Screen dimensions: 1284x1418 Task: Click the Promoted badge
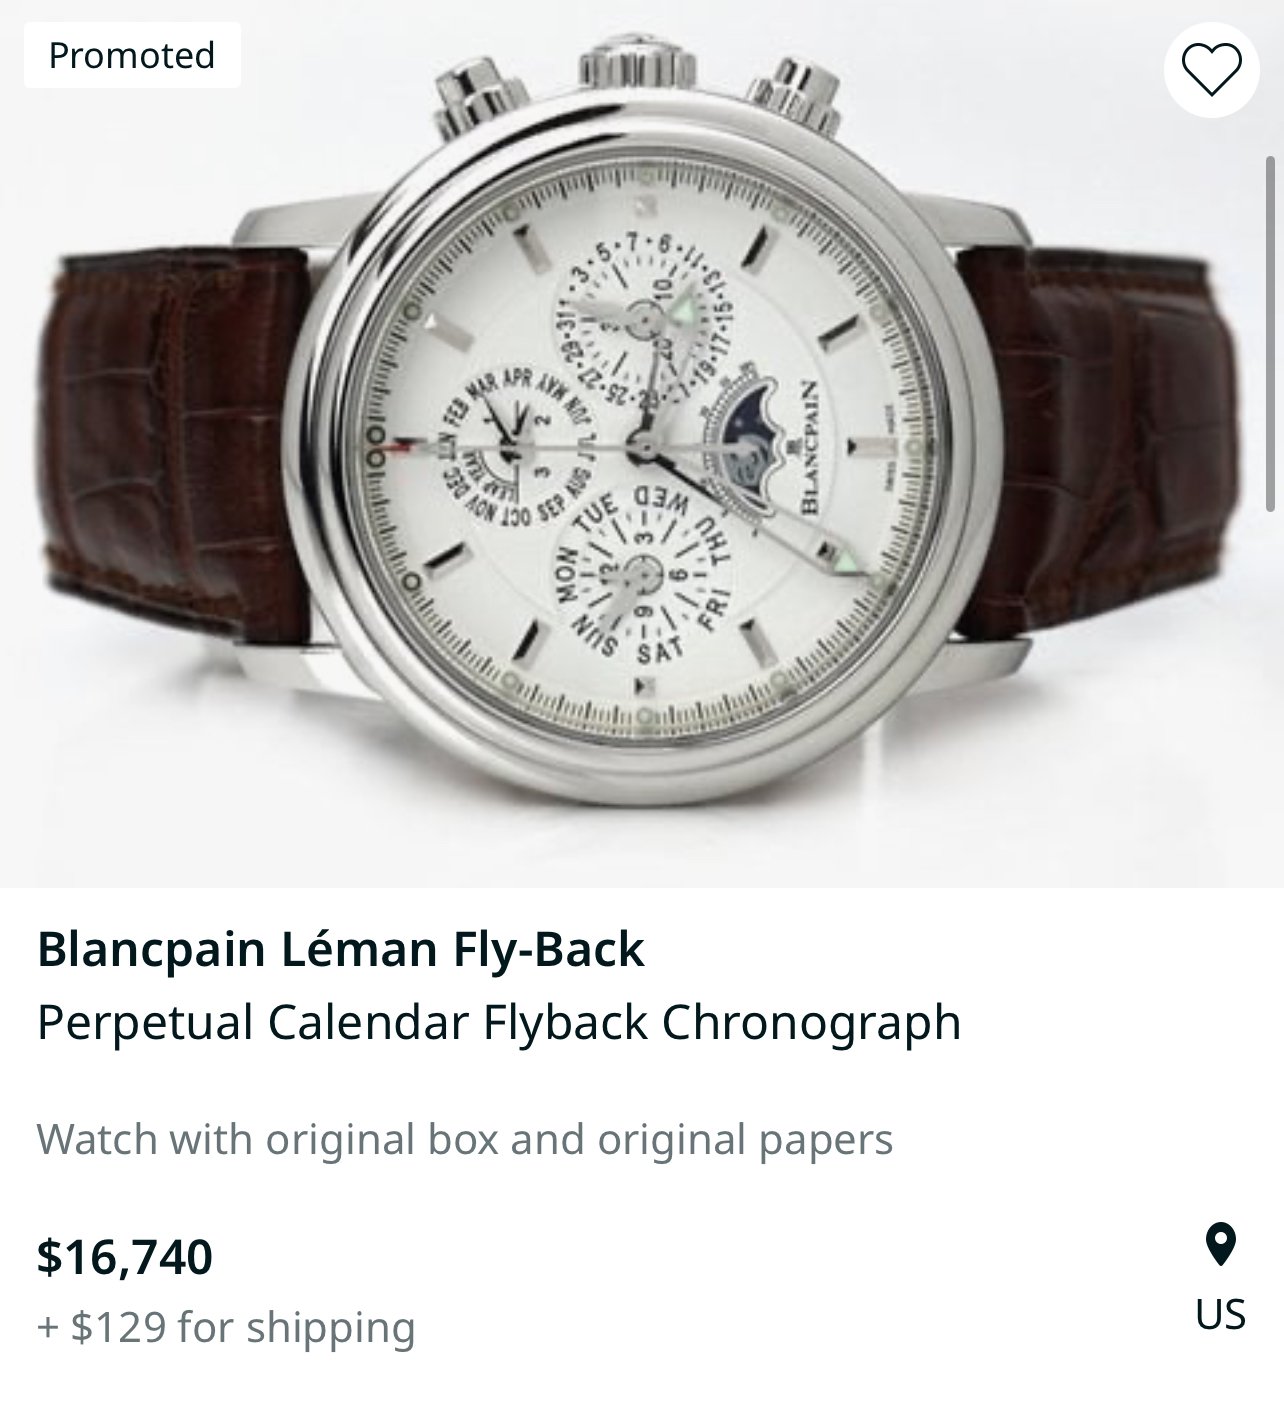132,55
